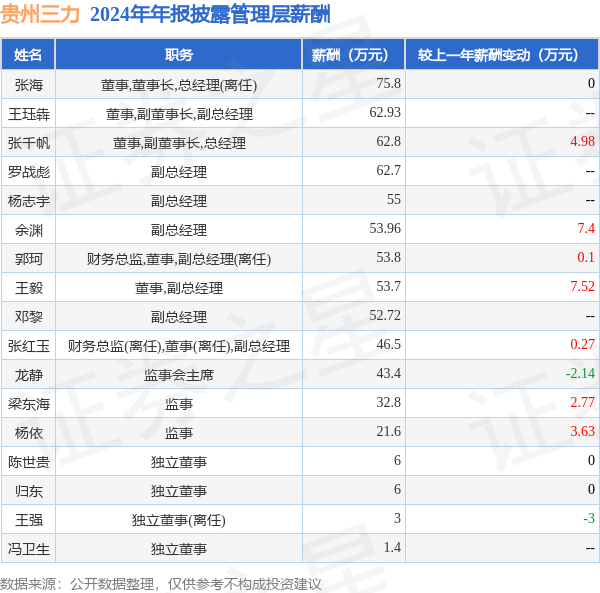The image size is (600, 593).
Task: Click the salary value 21.6
Action: coord(388,432)
